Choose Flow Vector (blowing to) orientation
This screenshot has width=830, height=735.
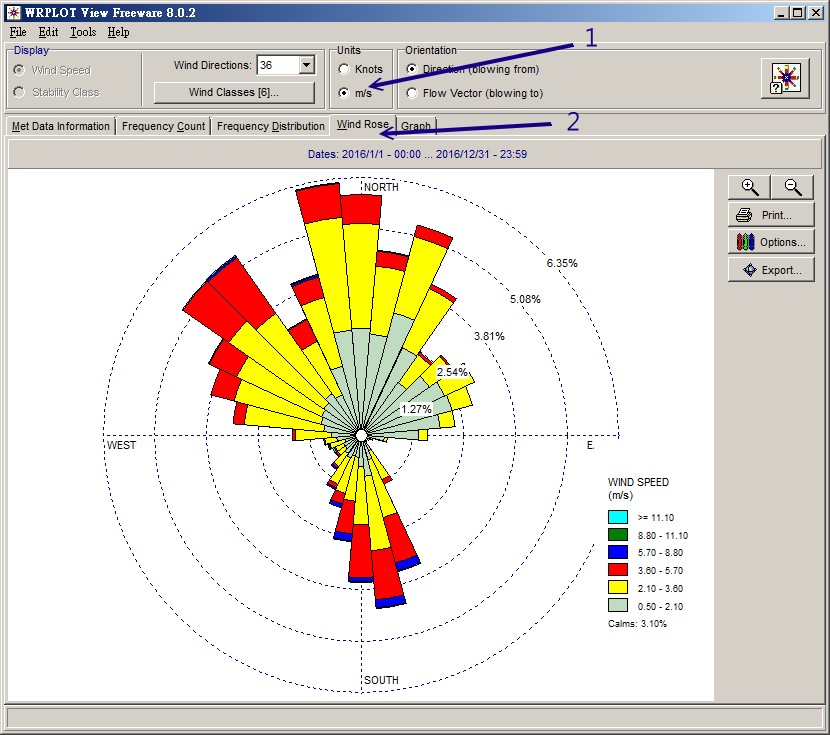click(412, 93)
